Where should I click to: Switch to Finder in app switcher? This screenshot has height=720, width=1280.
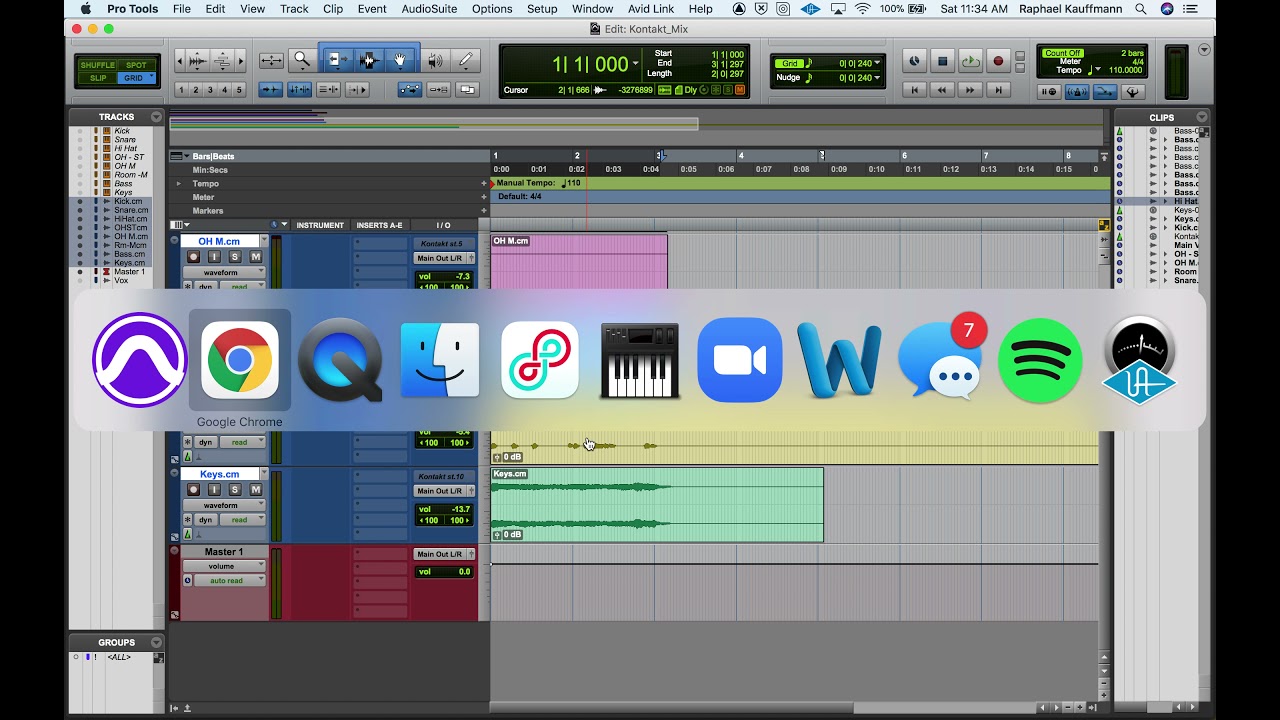tap(440, 360)
